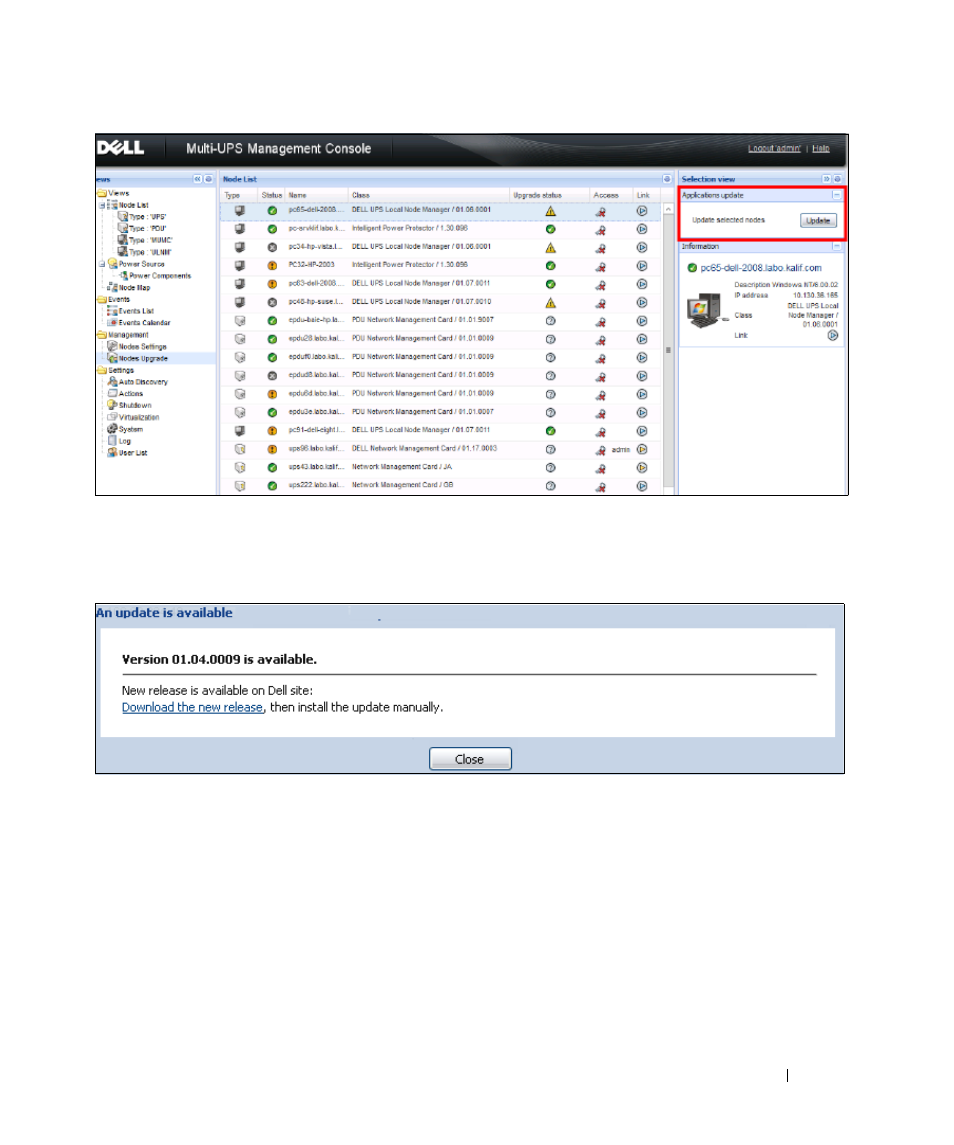
Task: Click UPS type icon for ups43.labo row
Action: [240, 467]
